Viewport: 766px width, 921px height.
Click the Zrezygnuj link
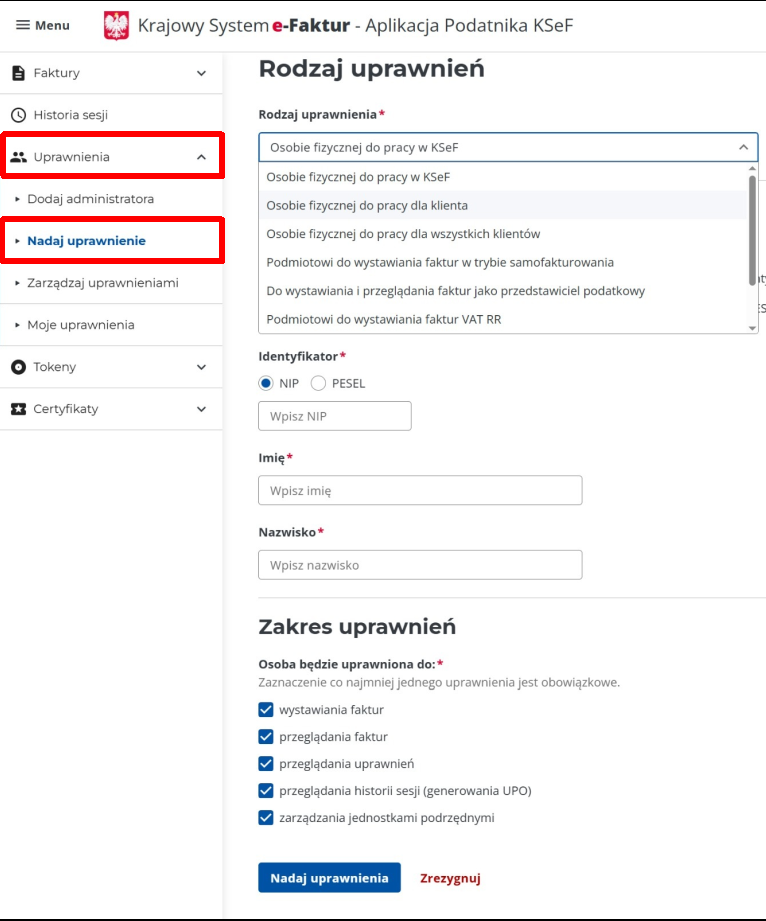450,878
